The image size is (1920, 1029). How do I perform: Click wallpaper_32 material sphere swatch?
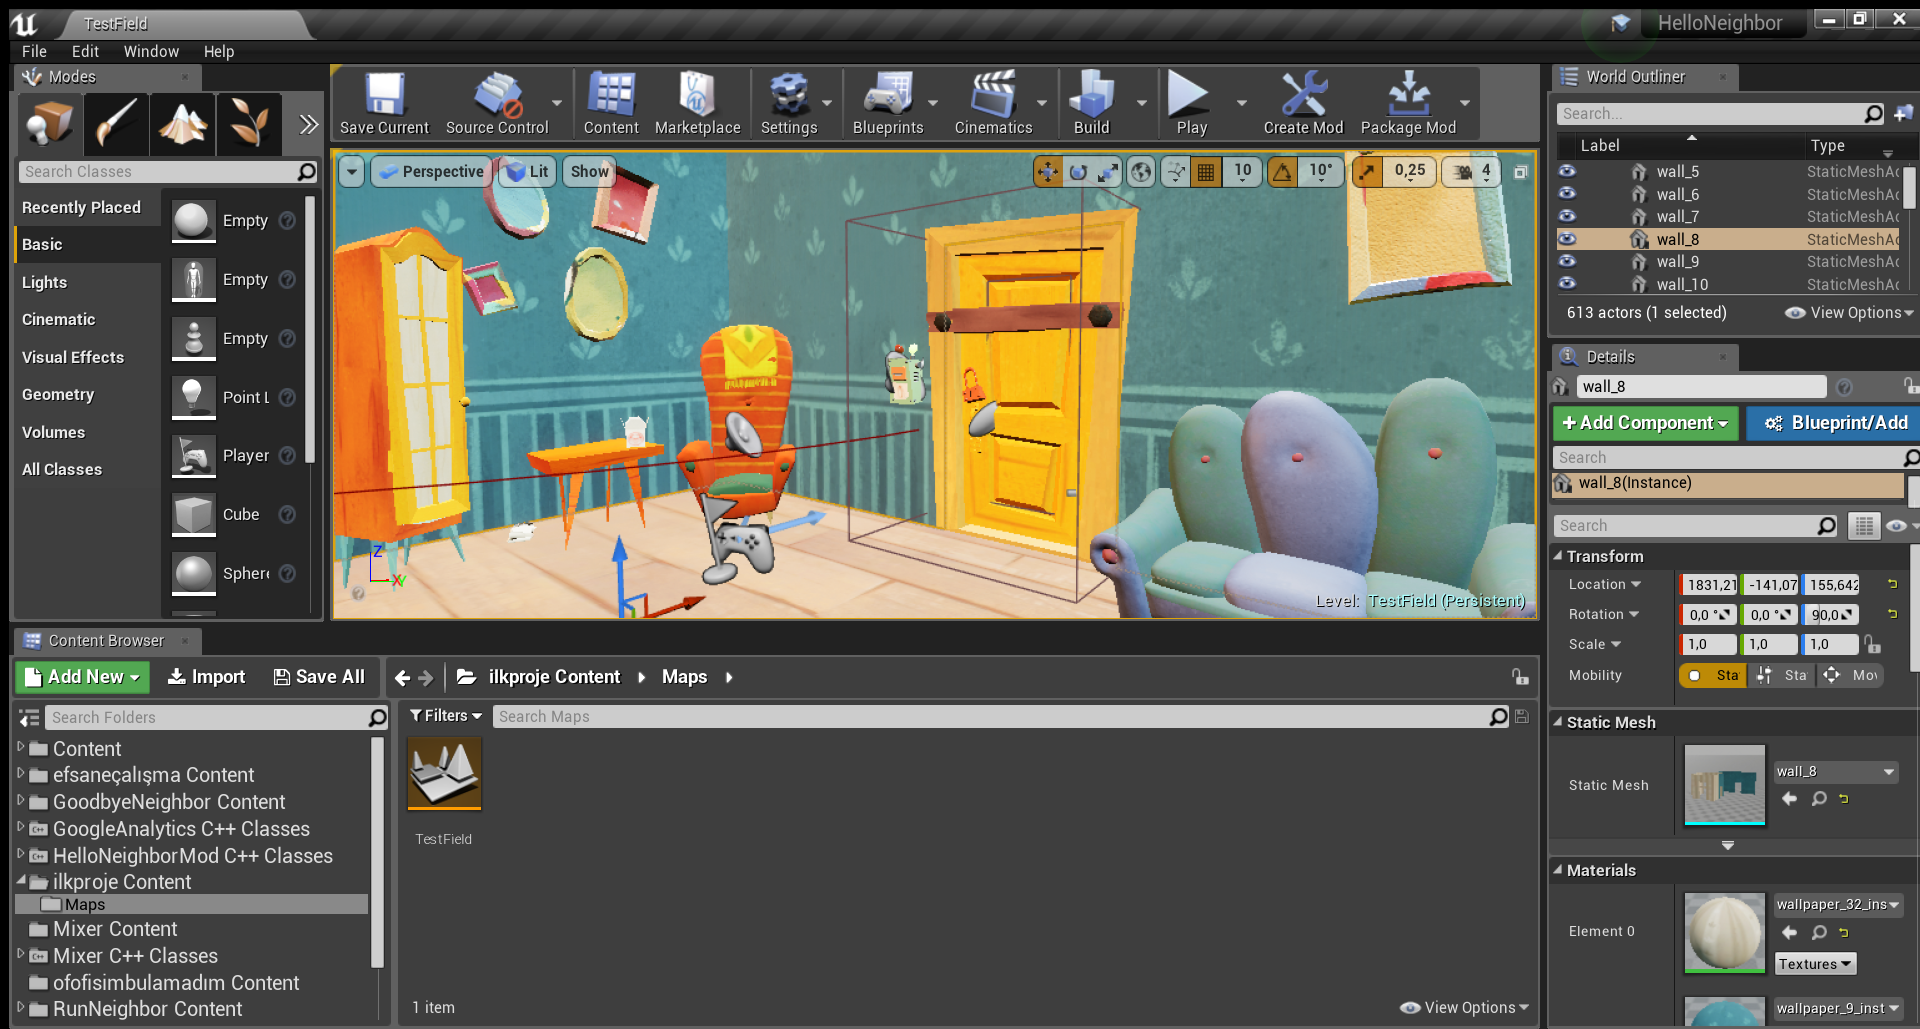click(1724, 932)
